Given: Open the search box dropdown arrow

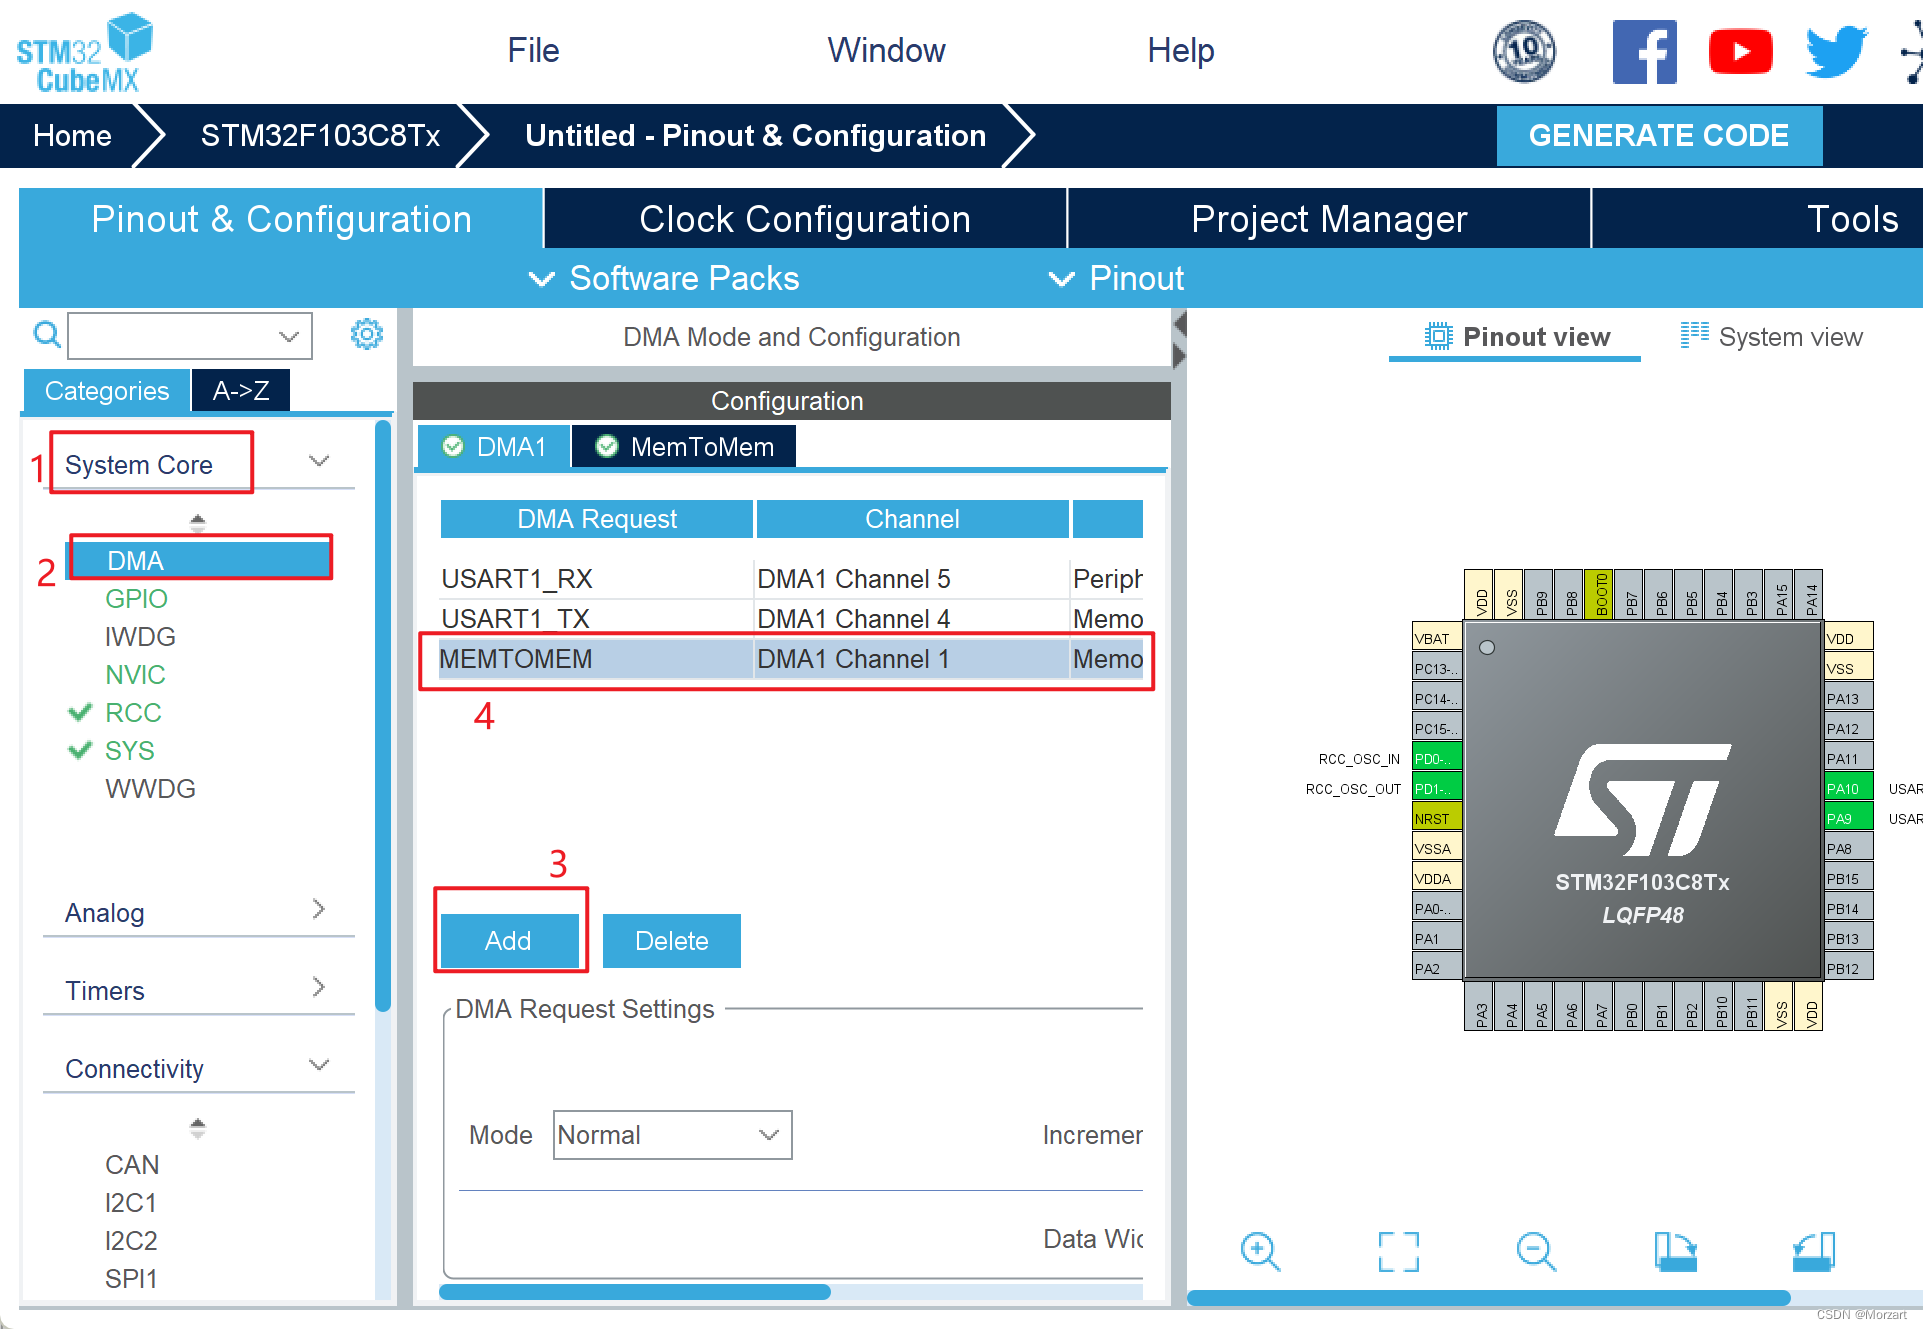Looking at the screenshot, I should (x=289, y=336).
